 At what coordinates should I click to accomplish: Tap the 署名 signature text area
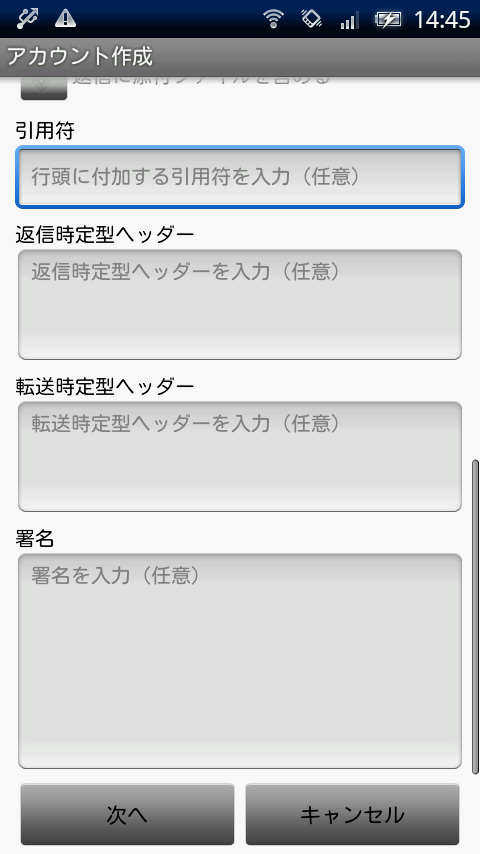pyautogui.click(x=240, y=661)
